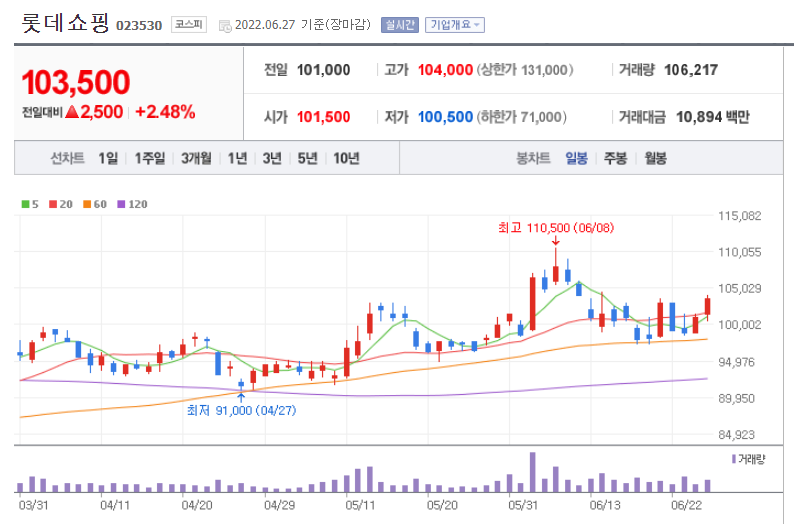Click the 실시간 button

pos(400,25)
